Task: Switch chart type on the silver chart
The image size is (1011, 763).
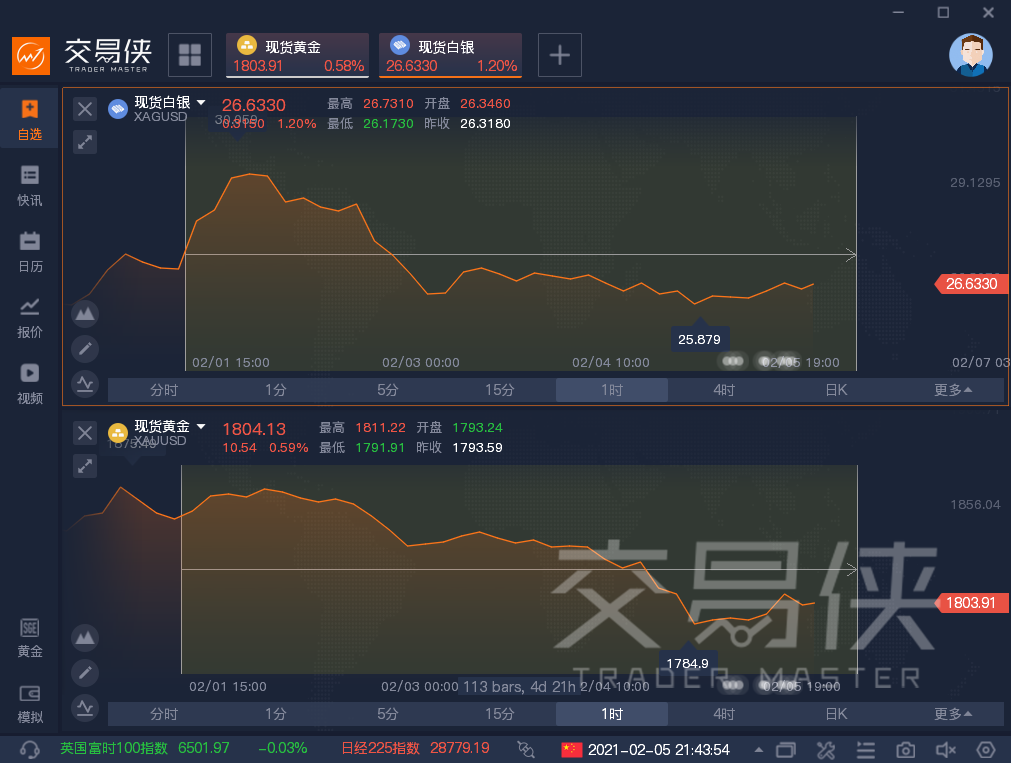Action: (85, 314)
